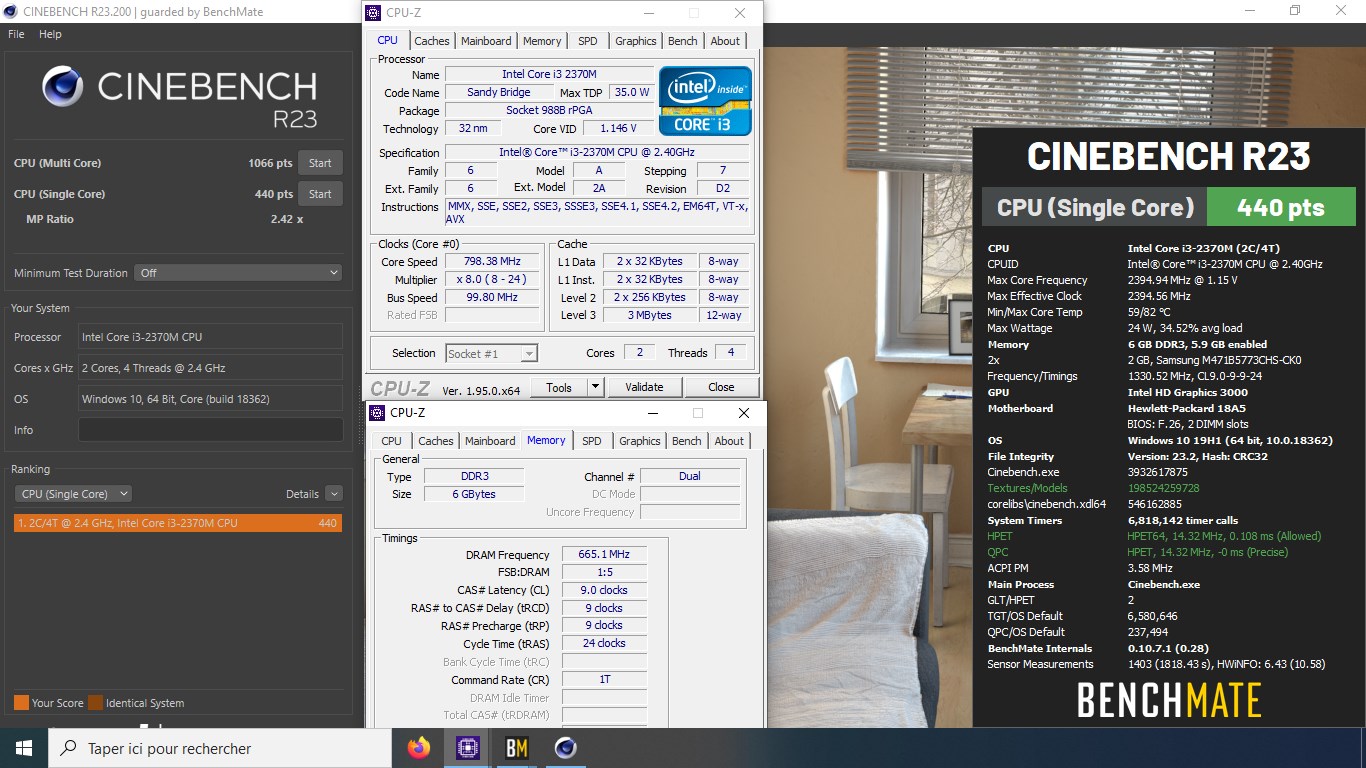
Task: Open the Socket #1 selection dropdown
Action: coord(491,353)
